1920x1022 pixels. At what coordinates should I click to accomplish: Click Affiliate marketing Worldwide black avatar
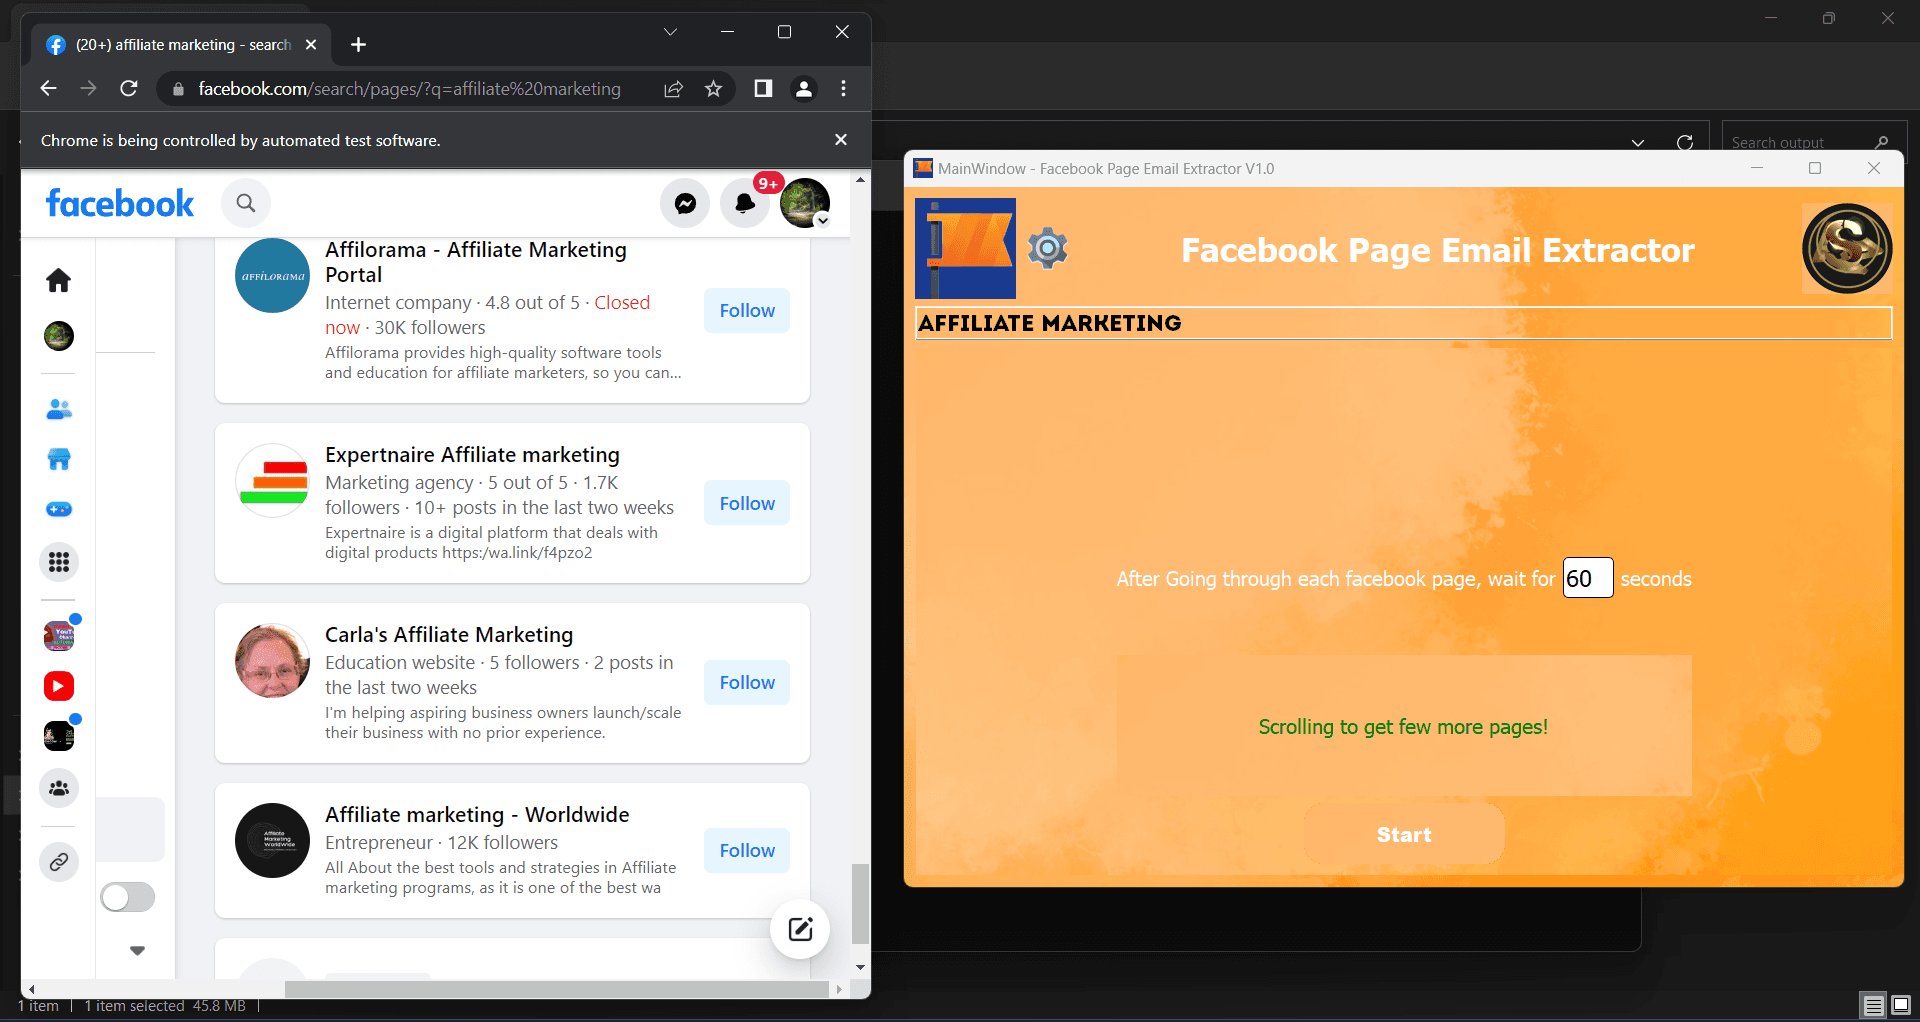point(272,840)
